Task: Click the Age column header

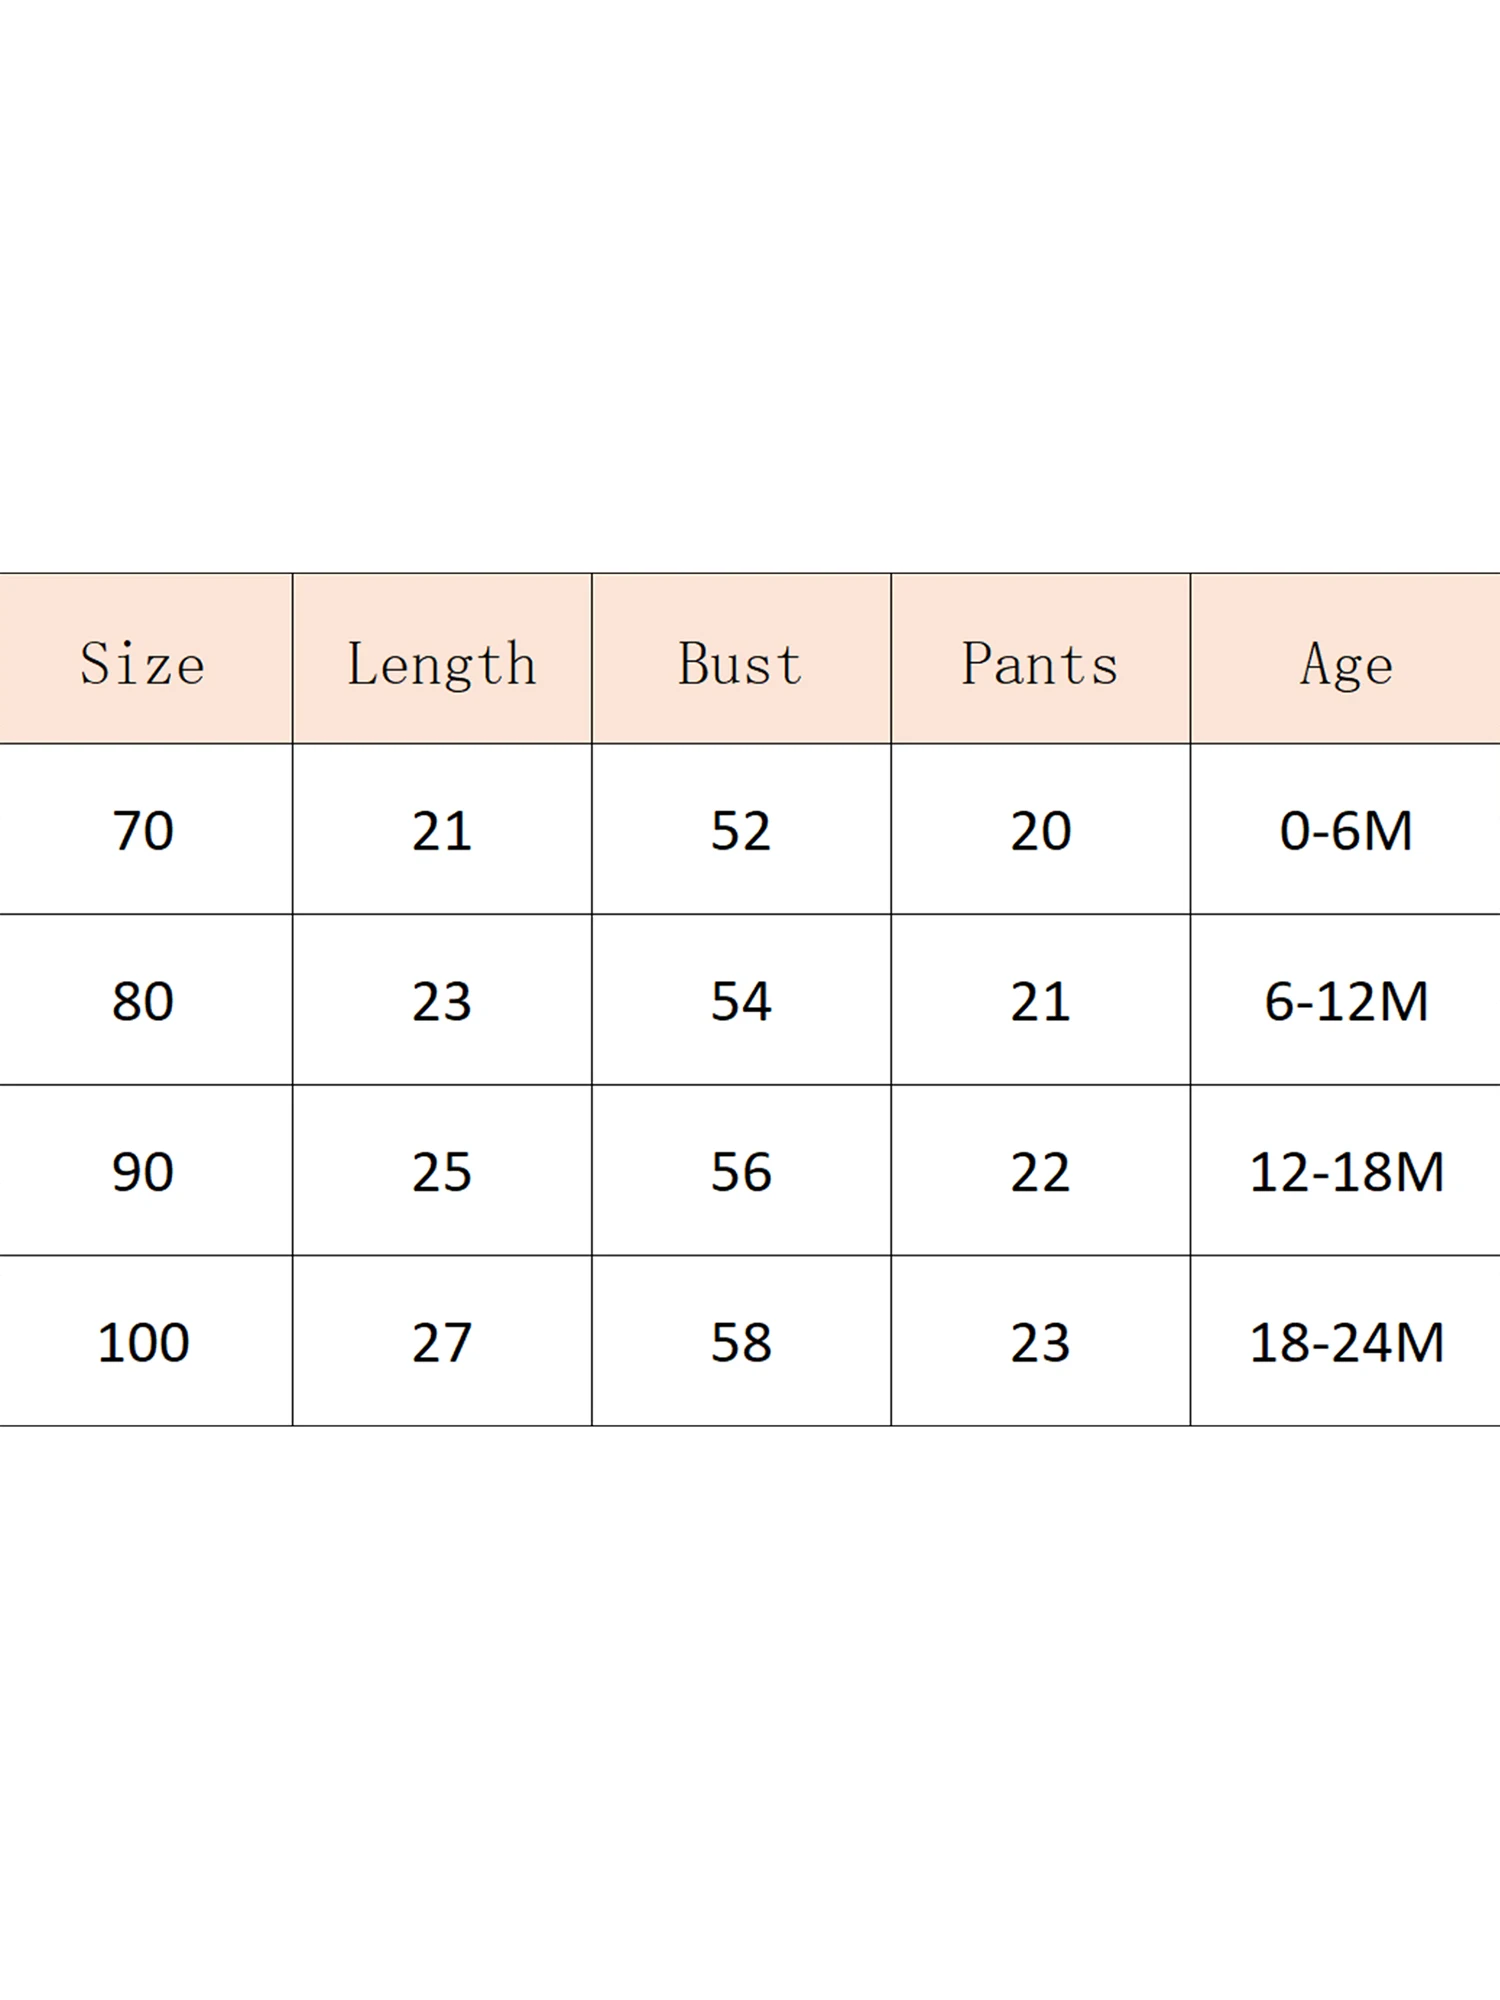Action: tap(1346, 664)
